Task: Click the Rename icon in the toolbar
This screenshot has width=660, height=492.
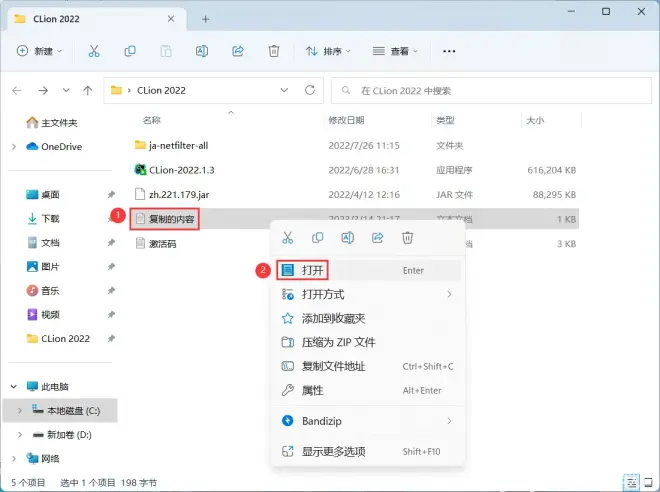Action: (x=202, y=51)
